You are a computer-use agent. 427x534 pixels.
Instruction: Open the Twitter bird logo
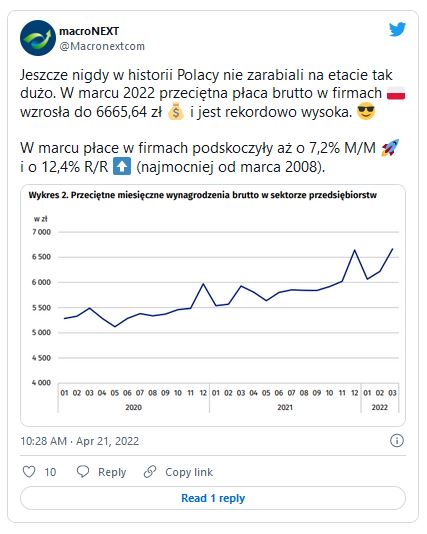click(397, 30)
